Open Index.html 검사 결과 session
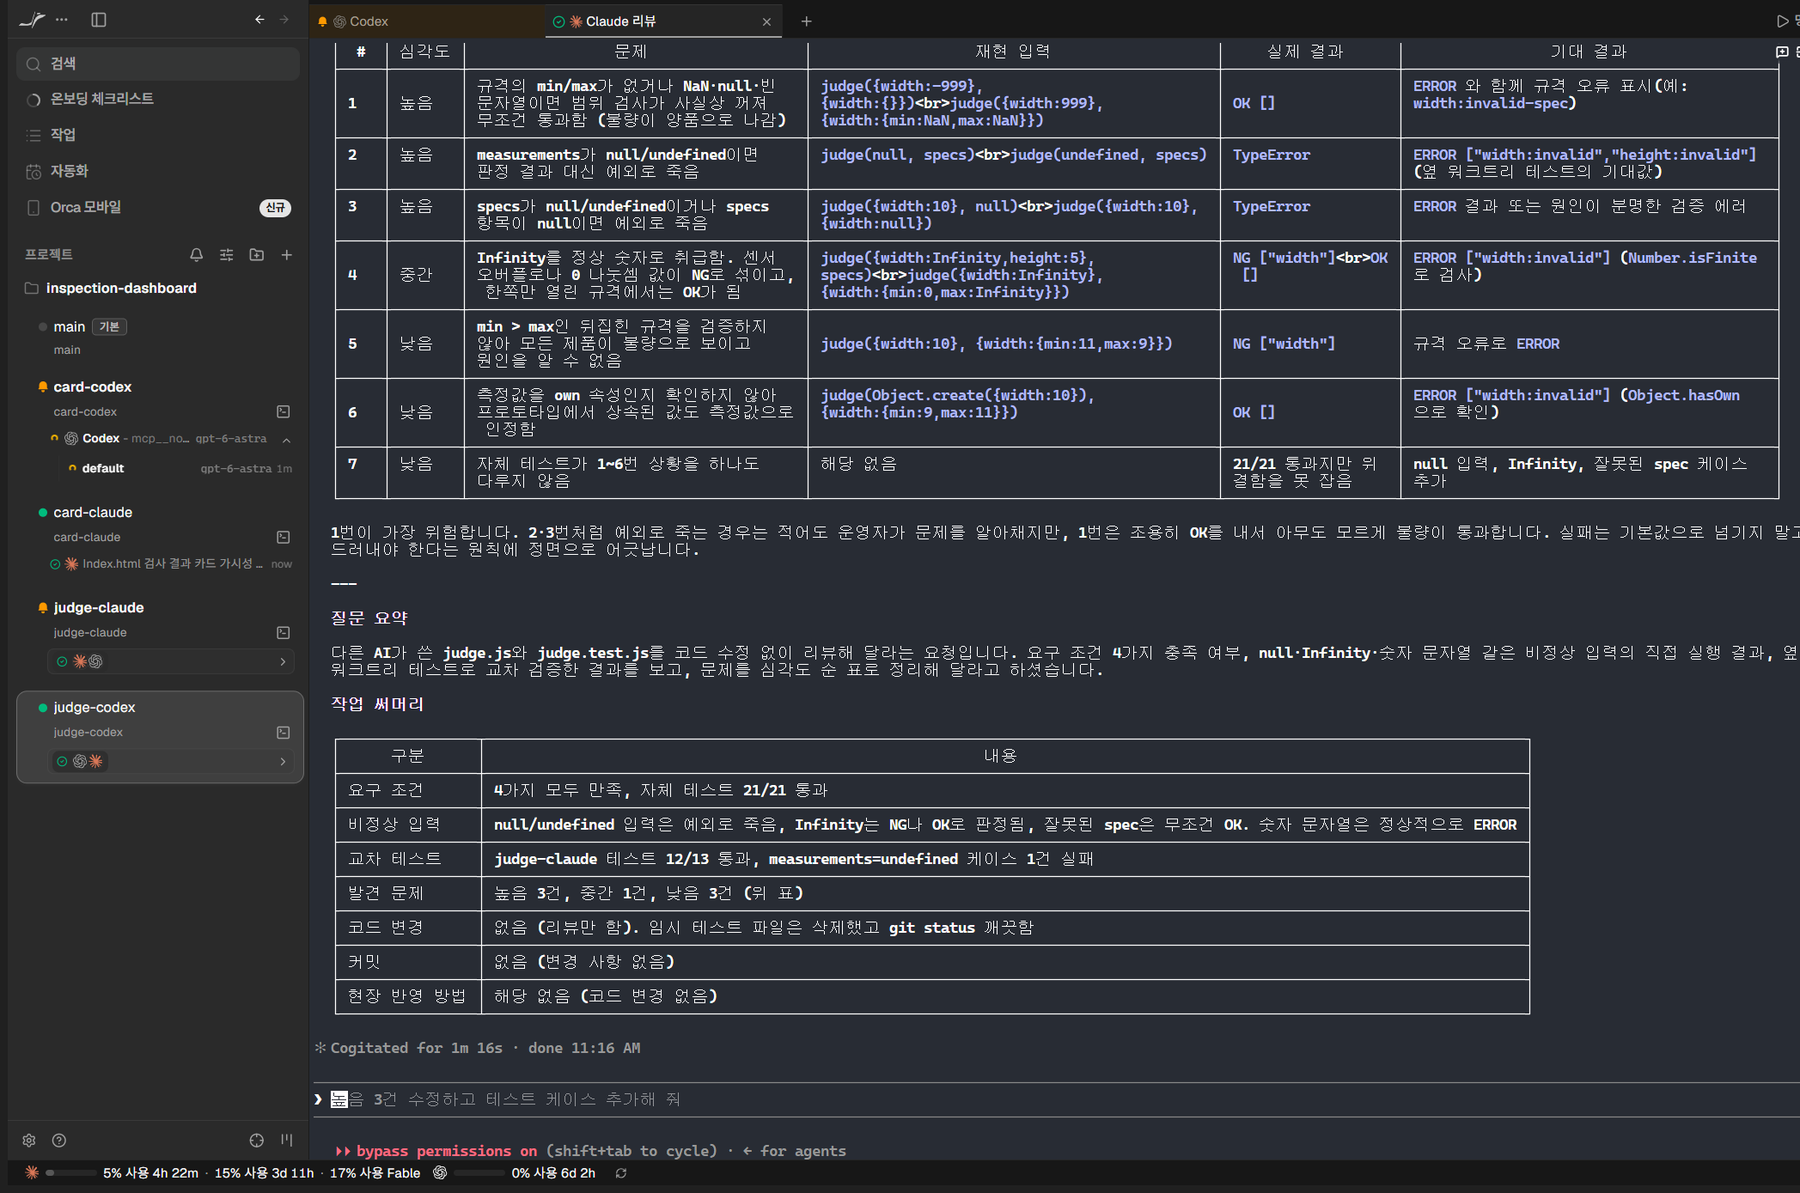The height and width of the screenshot is (1193, 1800). 170,564
